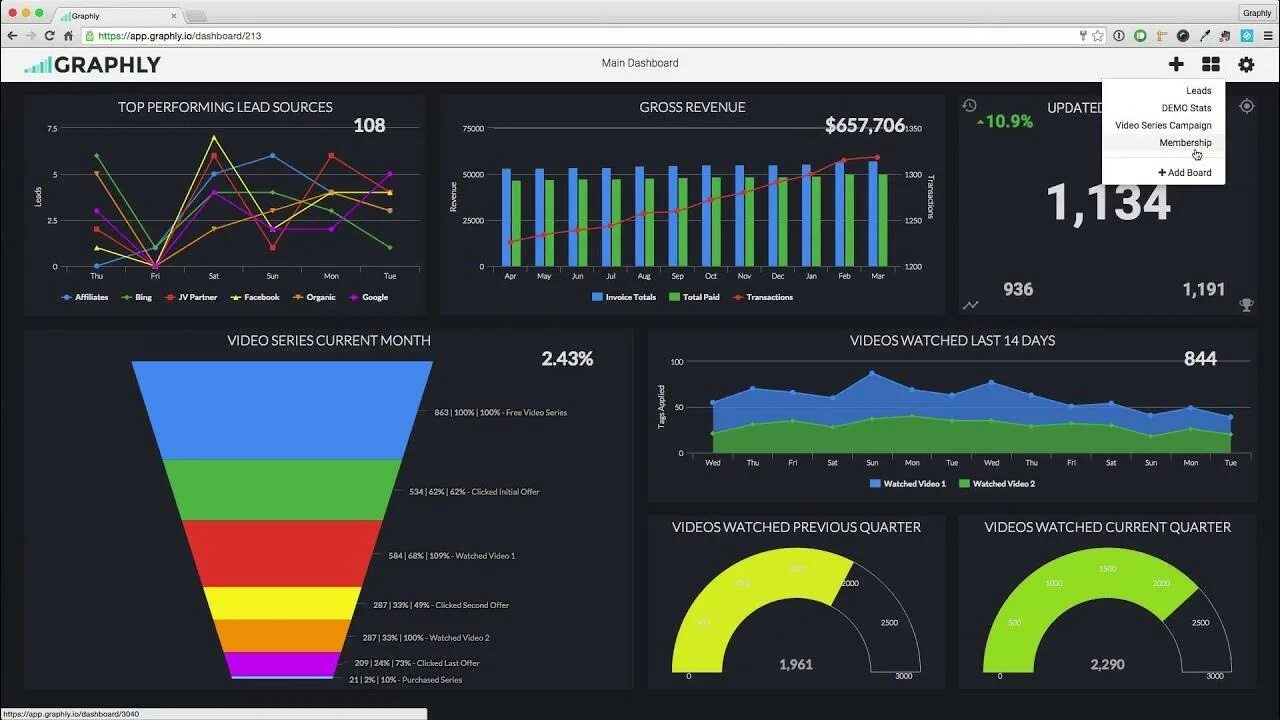Click the key icon in the address bar
The width and height of the screenshot is (1280, 720).
coord(1083,36)
